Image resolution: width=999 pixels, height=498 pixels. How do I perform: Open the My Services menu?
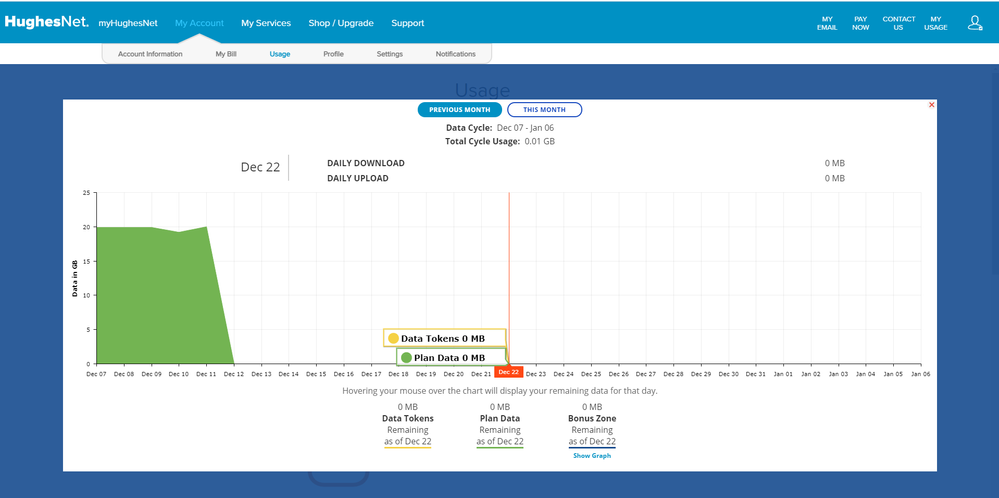point(266,23)
